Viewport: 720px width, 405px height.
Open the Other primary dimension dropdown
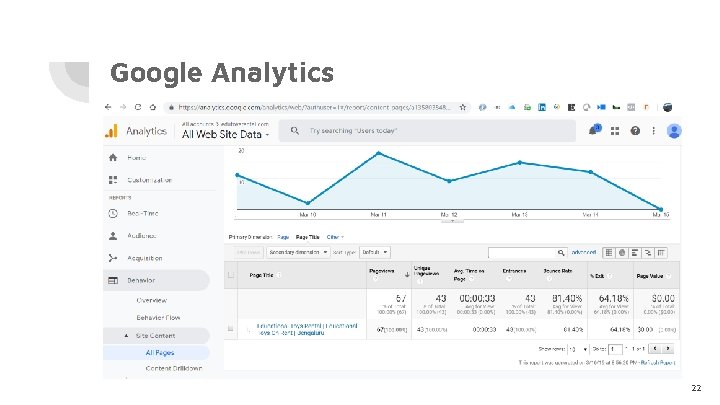coord(335,237)
